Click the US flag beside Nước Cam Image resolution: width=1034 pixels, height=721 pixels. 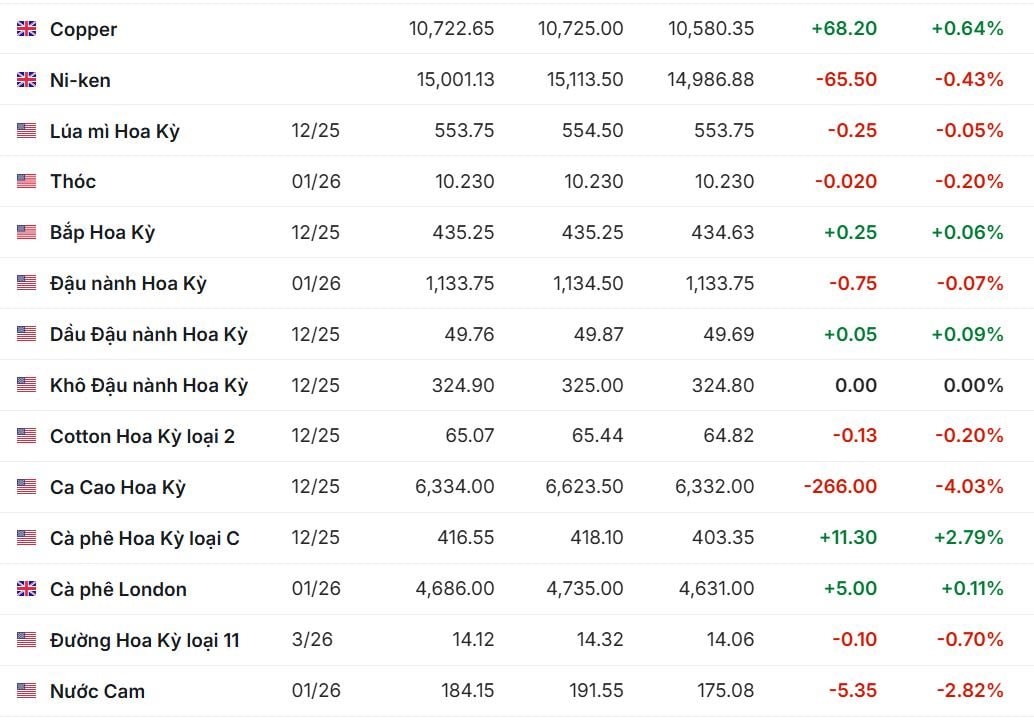pos(27,691)
